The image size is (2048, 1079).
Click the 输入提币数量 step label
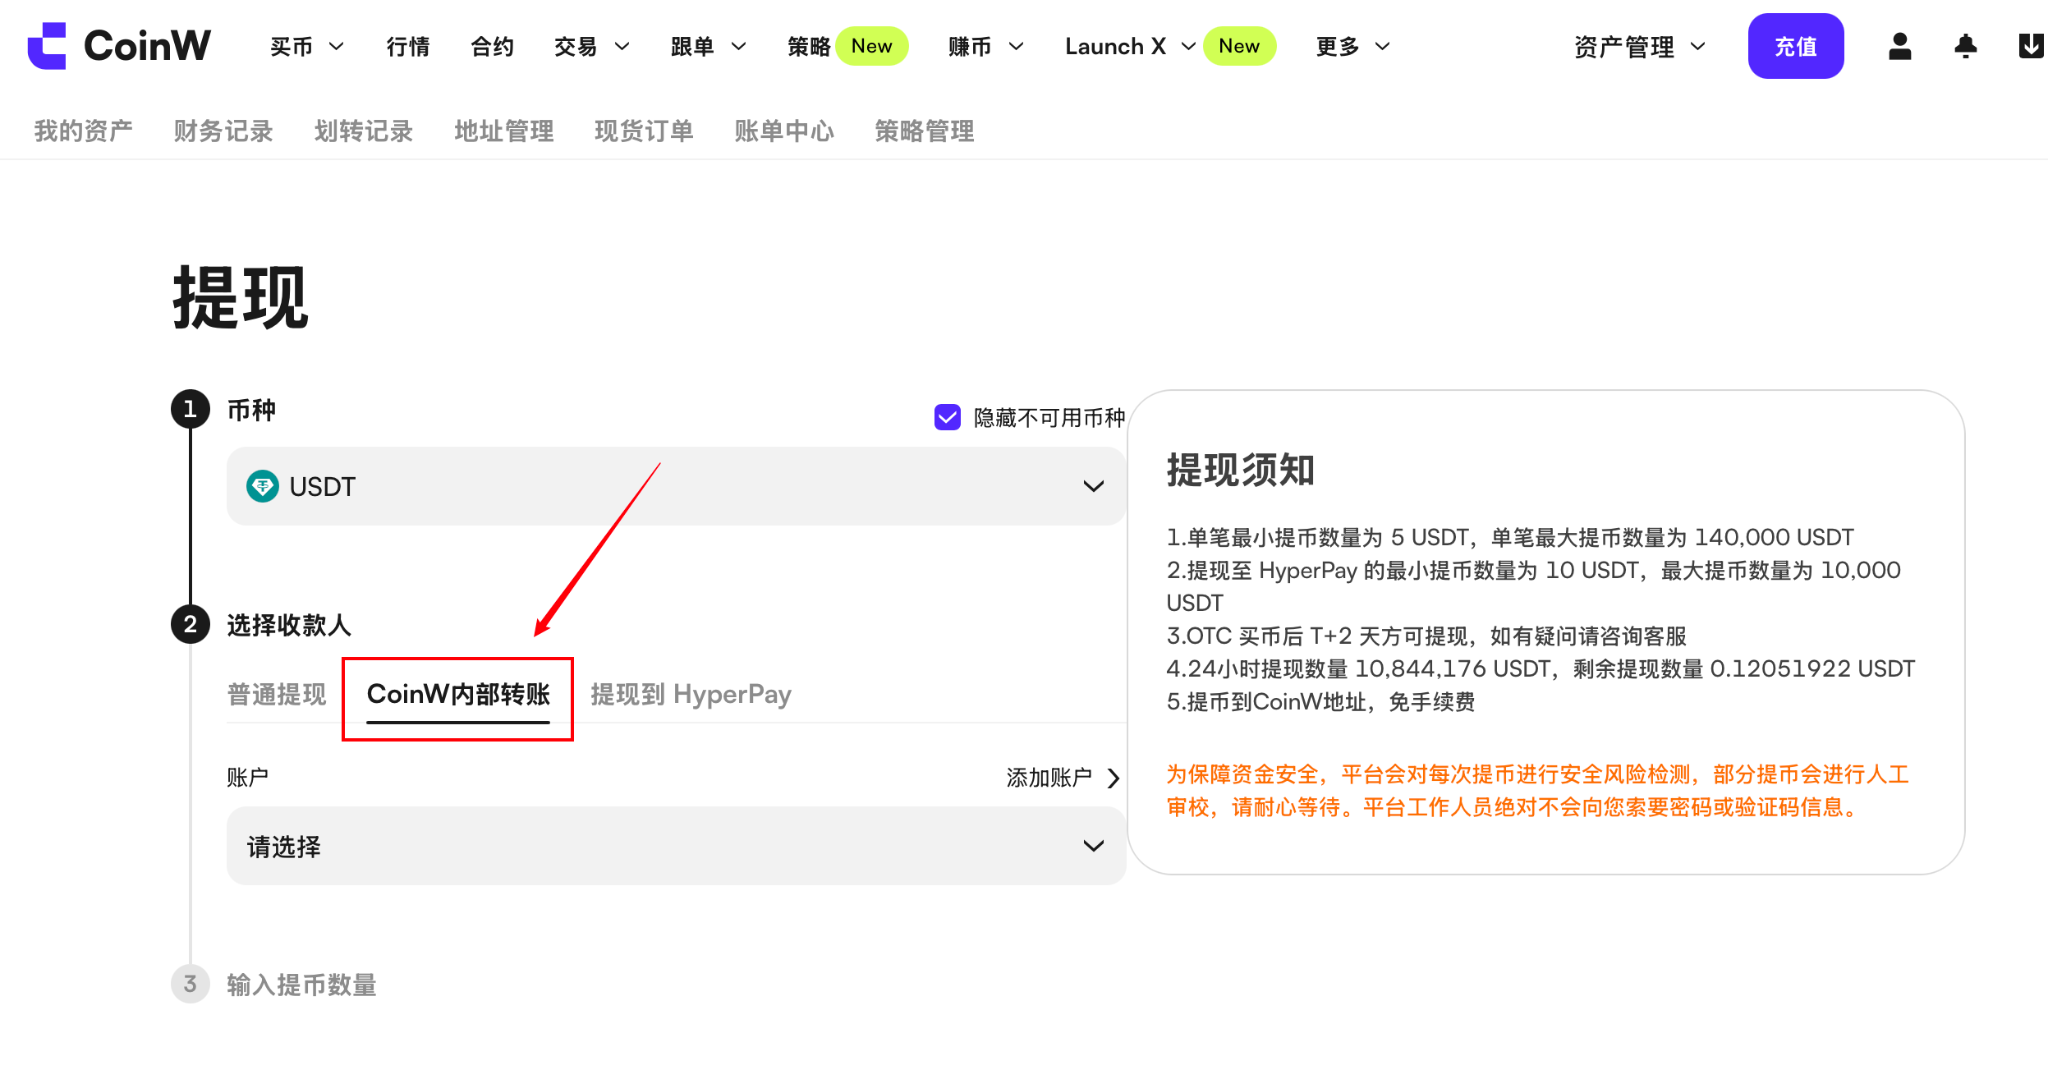[x=301, y=985]
